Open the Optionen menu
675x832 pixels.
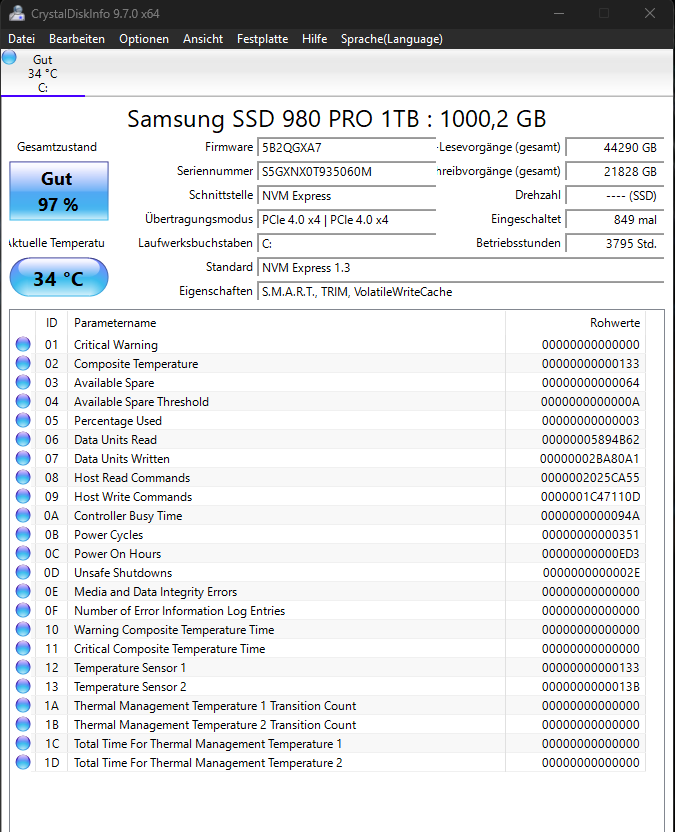tap(144, 39)
